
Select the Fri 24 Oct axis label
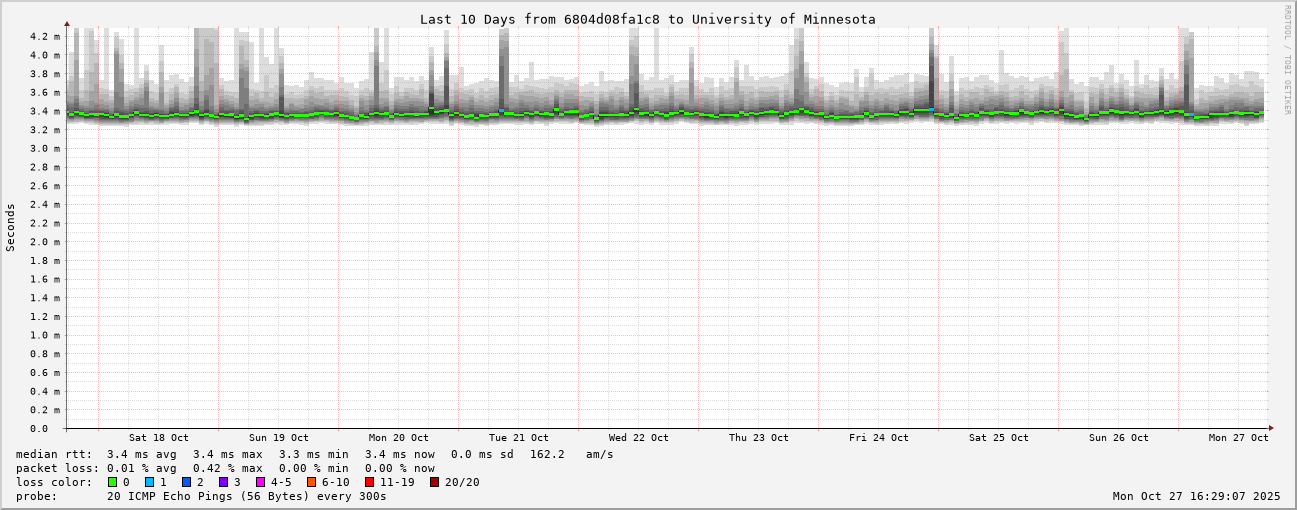[878, 438]
